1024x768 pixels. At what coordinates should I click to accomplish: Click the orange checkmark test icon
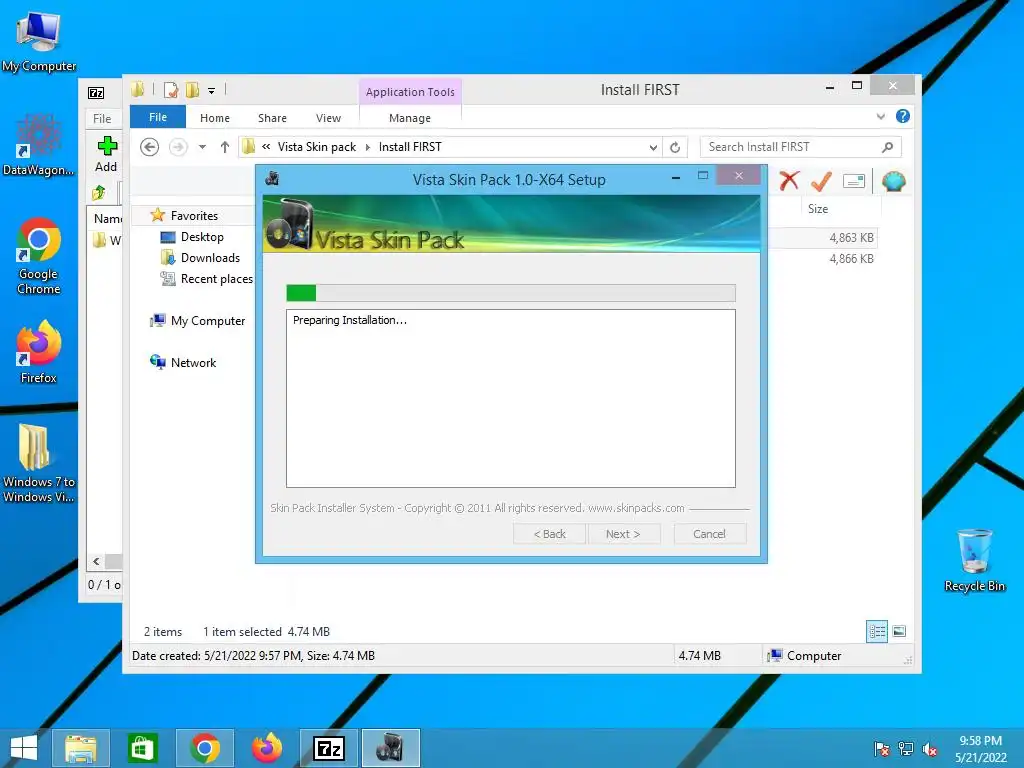coord(821,181)
